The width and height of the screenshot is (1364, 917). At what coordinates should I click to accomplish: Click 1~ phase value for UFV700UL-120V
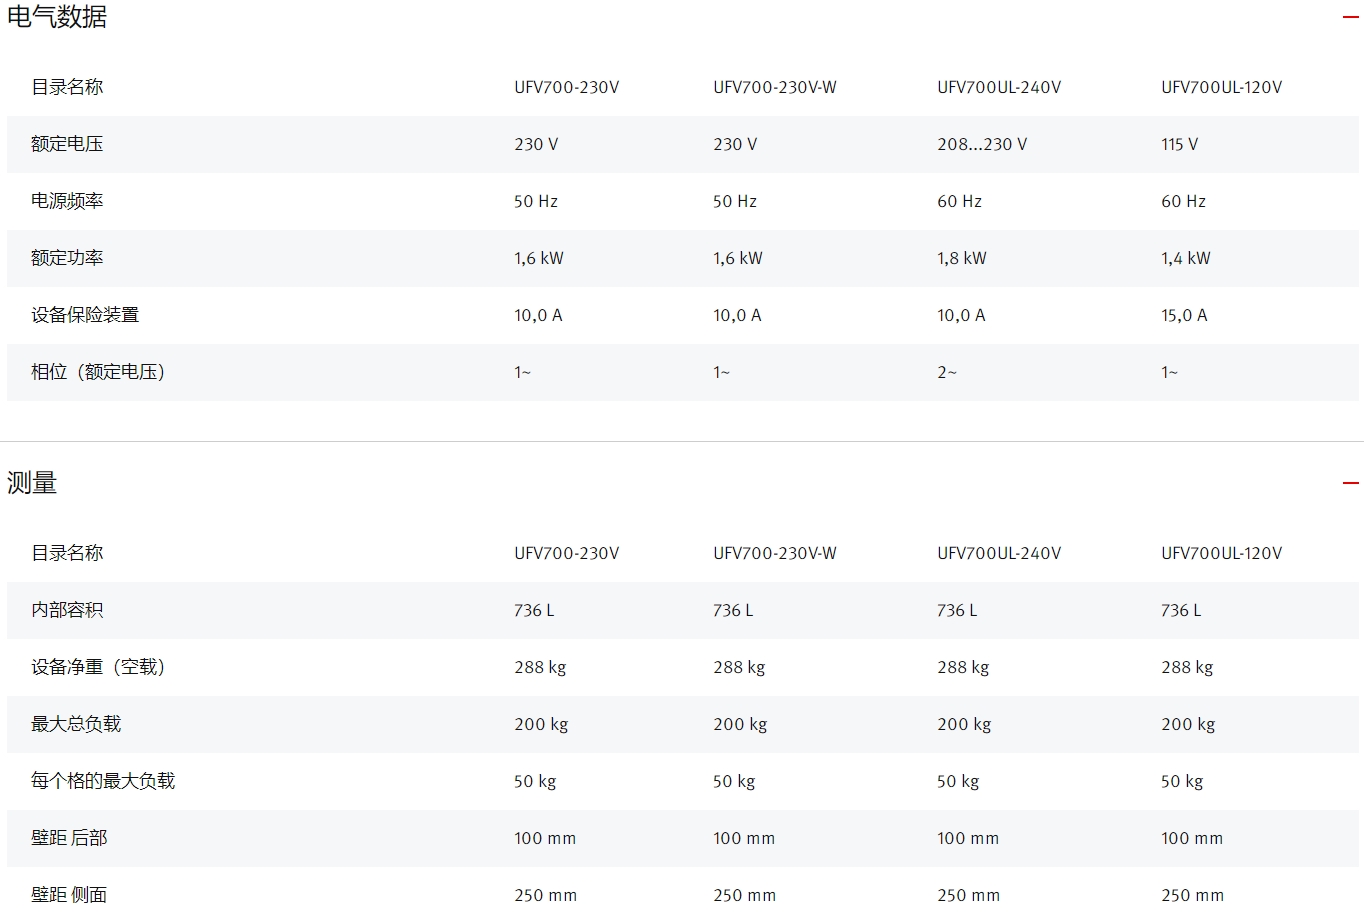[x=1170, y=372]
